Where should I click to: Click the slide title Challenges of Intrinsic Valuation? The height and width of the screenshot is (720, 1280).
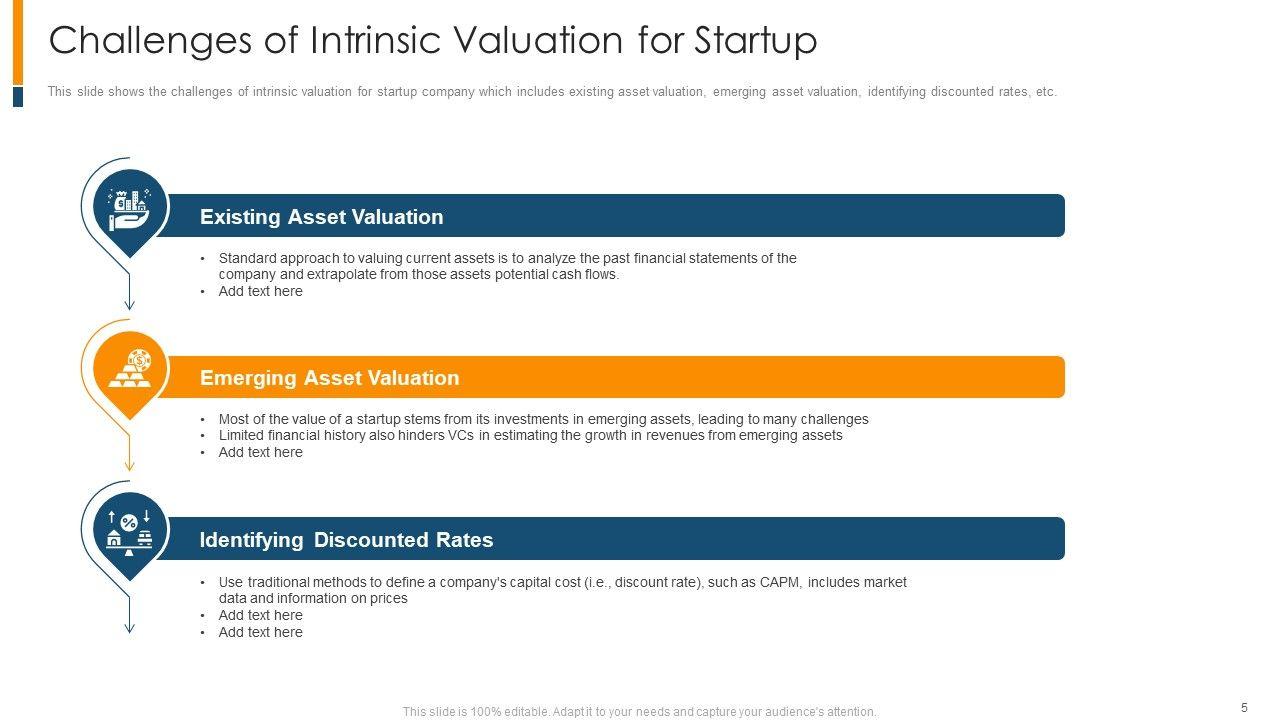tap(433, 40)
